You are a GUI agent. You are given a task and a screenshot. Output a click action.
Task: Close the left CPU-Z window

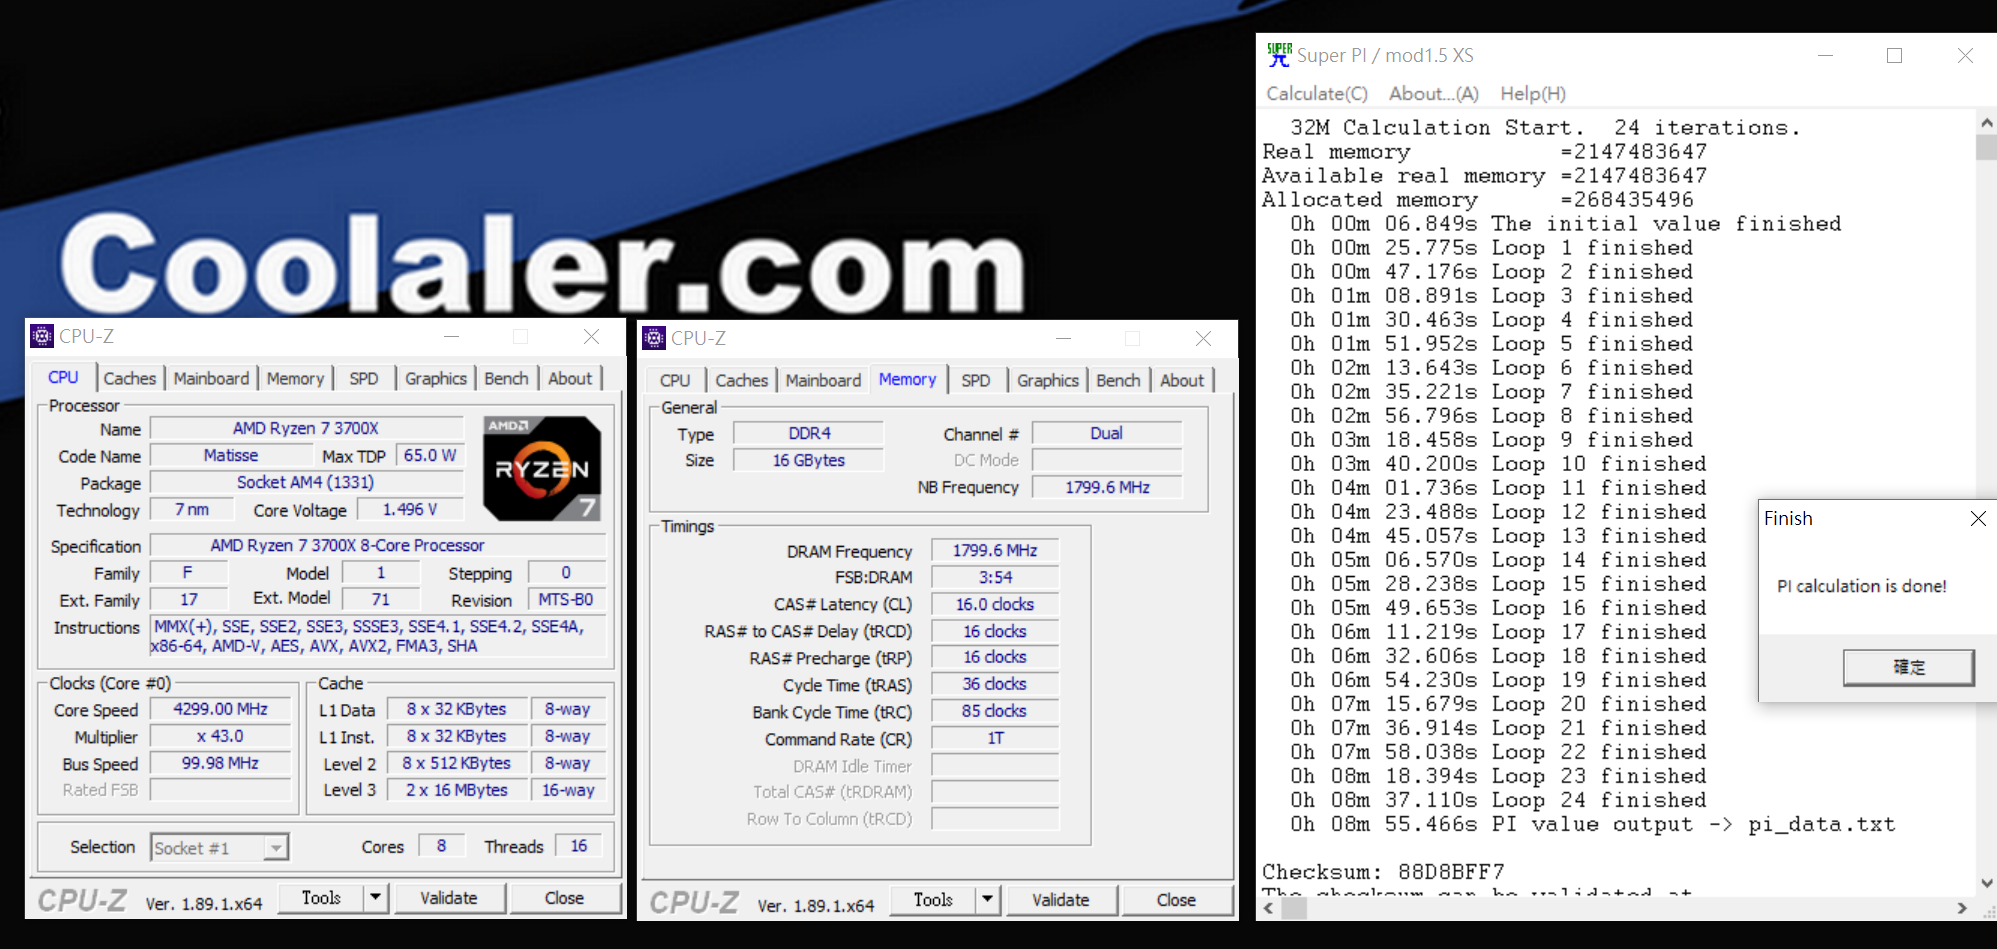(592, 336)
